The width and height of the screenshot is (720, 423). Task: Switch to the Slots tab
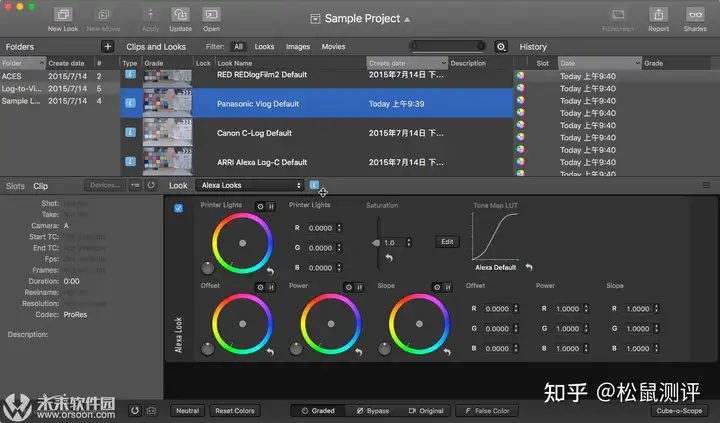pos(15,186)
